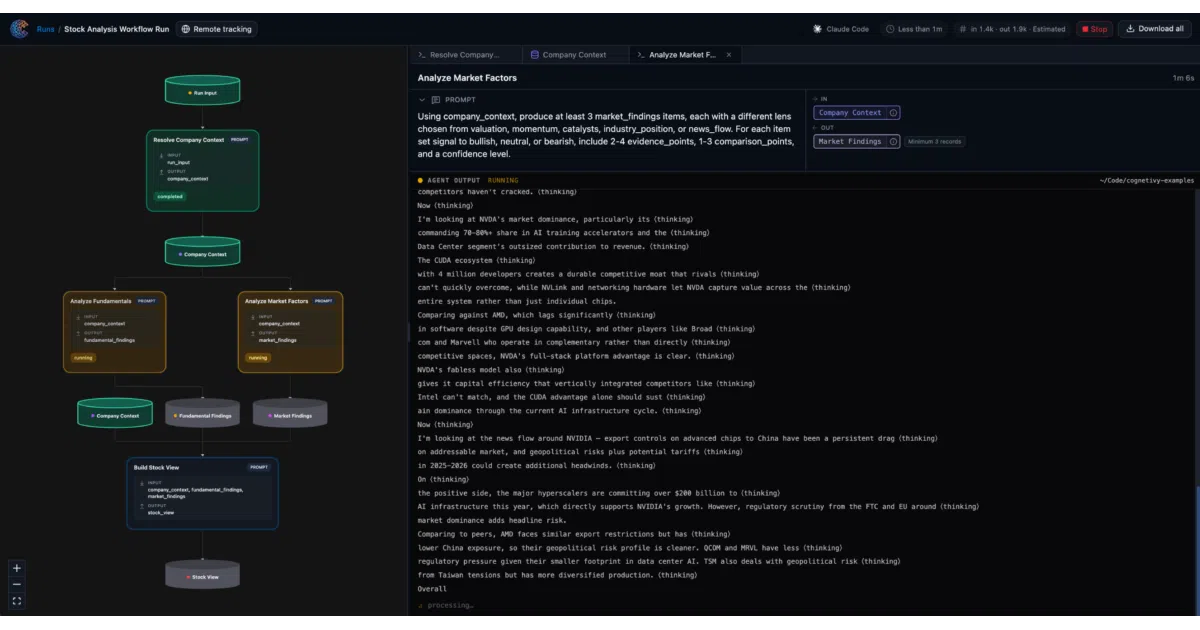Select the Resolve Company Context step node
The image size is (1200, 630).
202,170
